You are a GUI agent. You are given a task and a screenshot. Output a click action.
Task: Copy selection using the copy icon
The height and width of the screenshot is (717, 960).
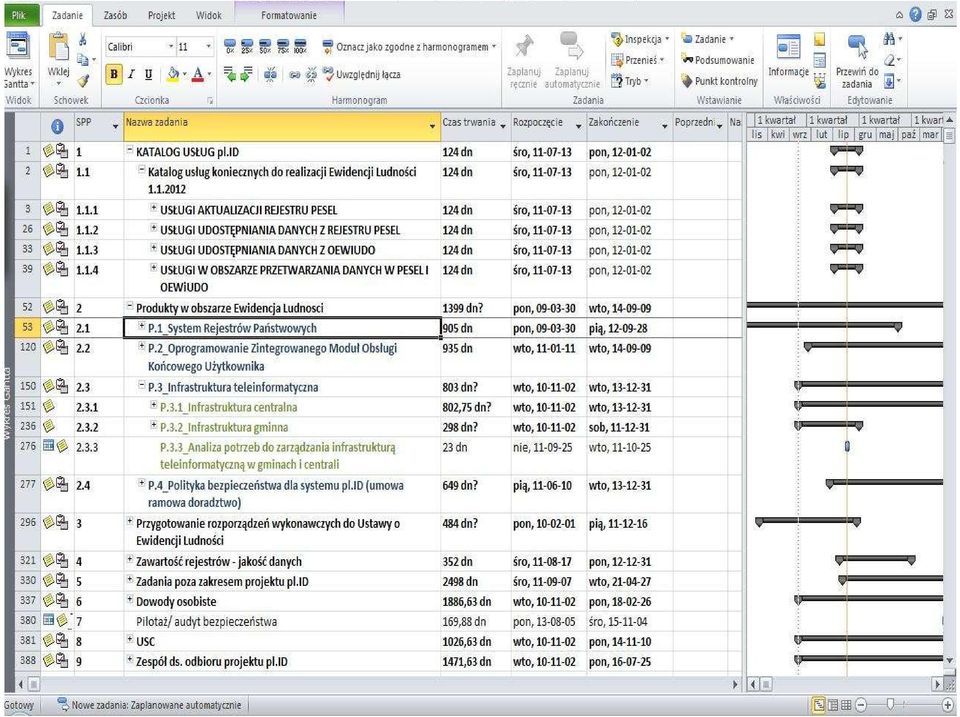click(83, 59)
